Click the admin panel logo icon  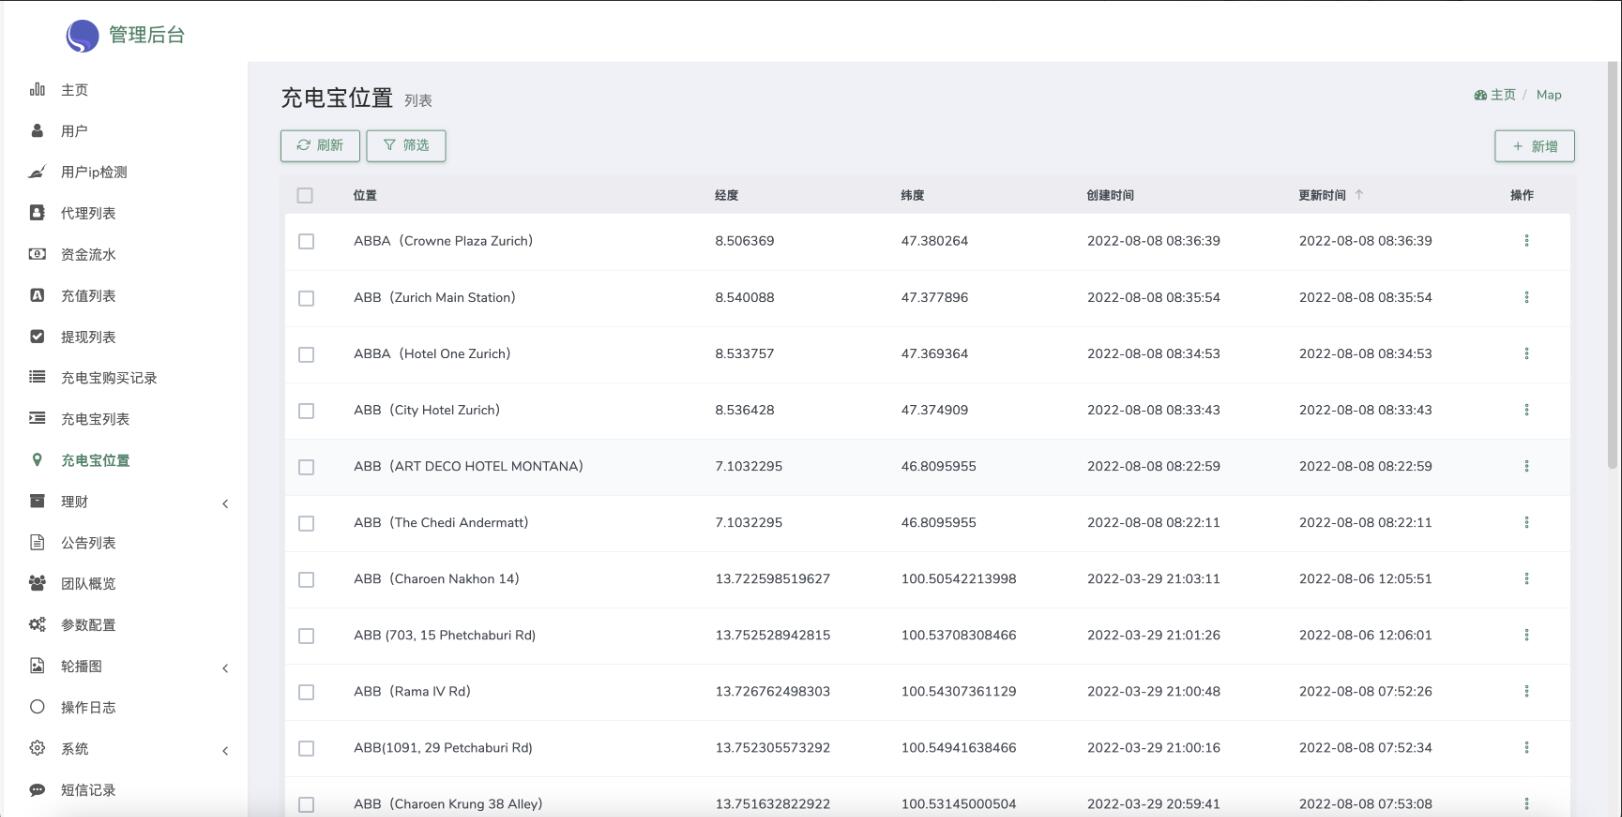tap(82, 36)
